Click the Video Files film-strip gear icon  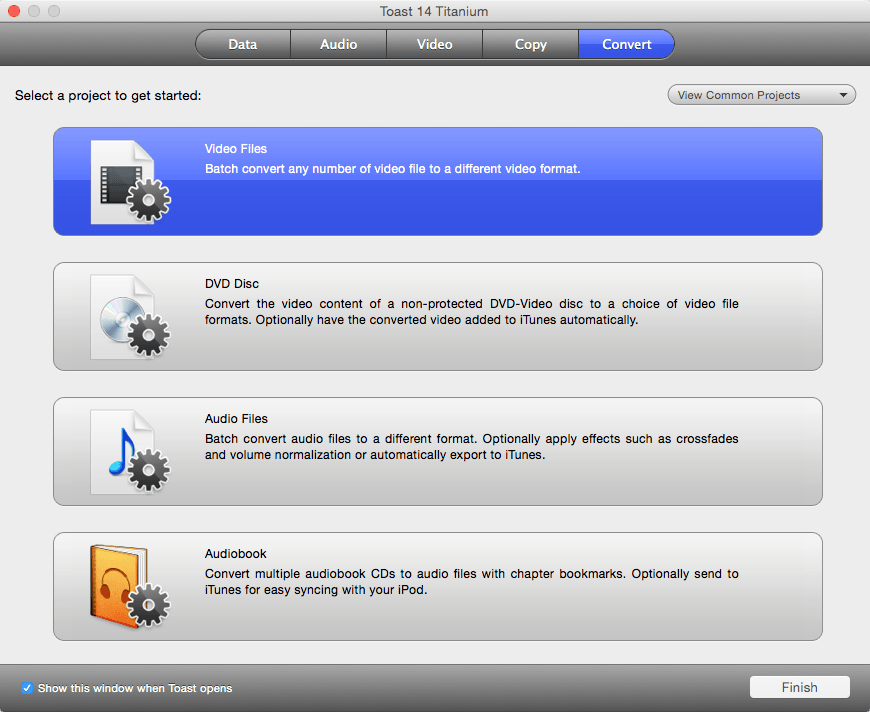click(x=131, y=182)
